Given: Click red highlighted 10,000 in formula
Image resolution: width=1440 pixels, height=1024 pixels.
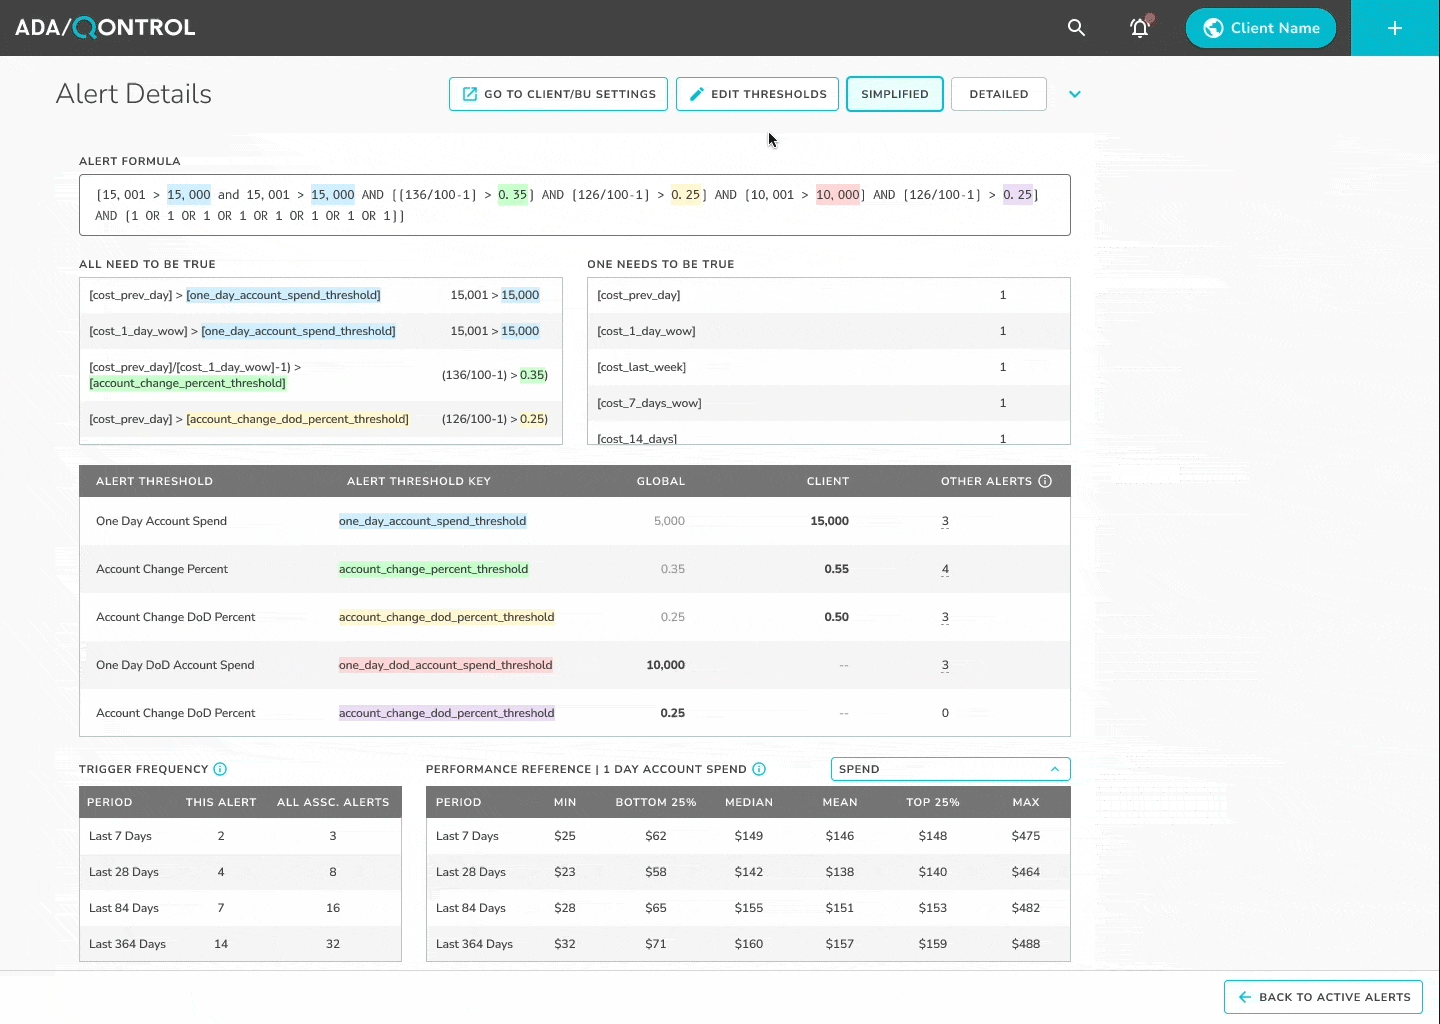Looking at the screenshot, I should point(838,195).
